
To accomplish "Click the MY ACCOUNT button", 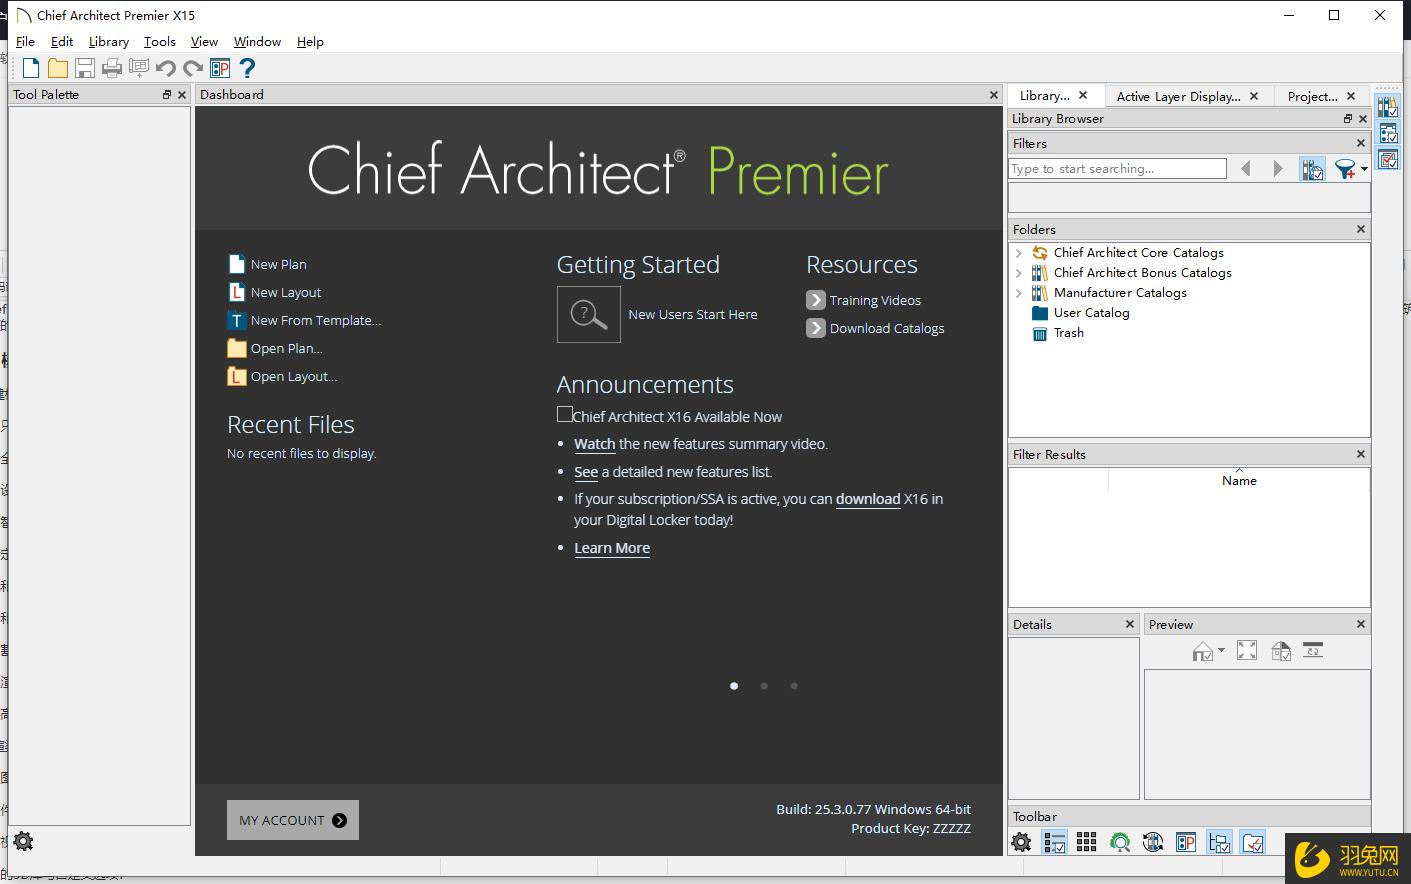I will [x=293, y=820].
